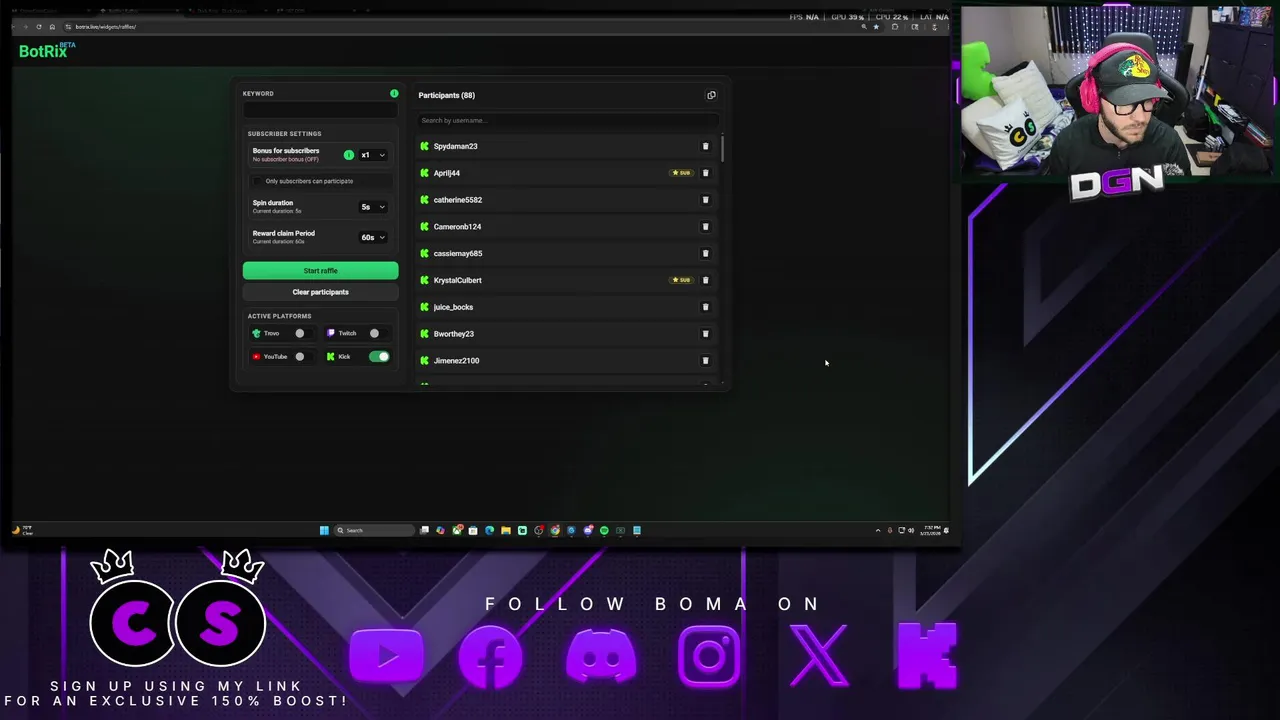The image size is (1280, 720).
Task: Select participant name Jimenez2100
Action: click(456, 361)
